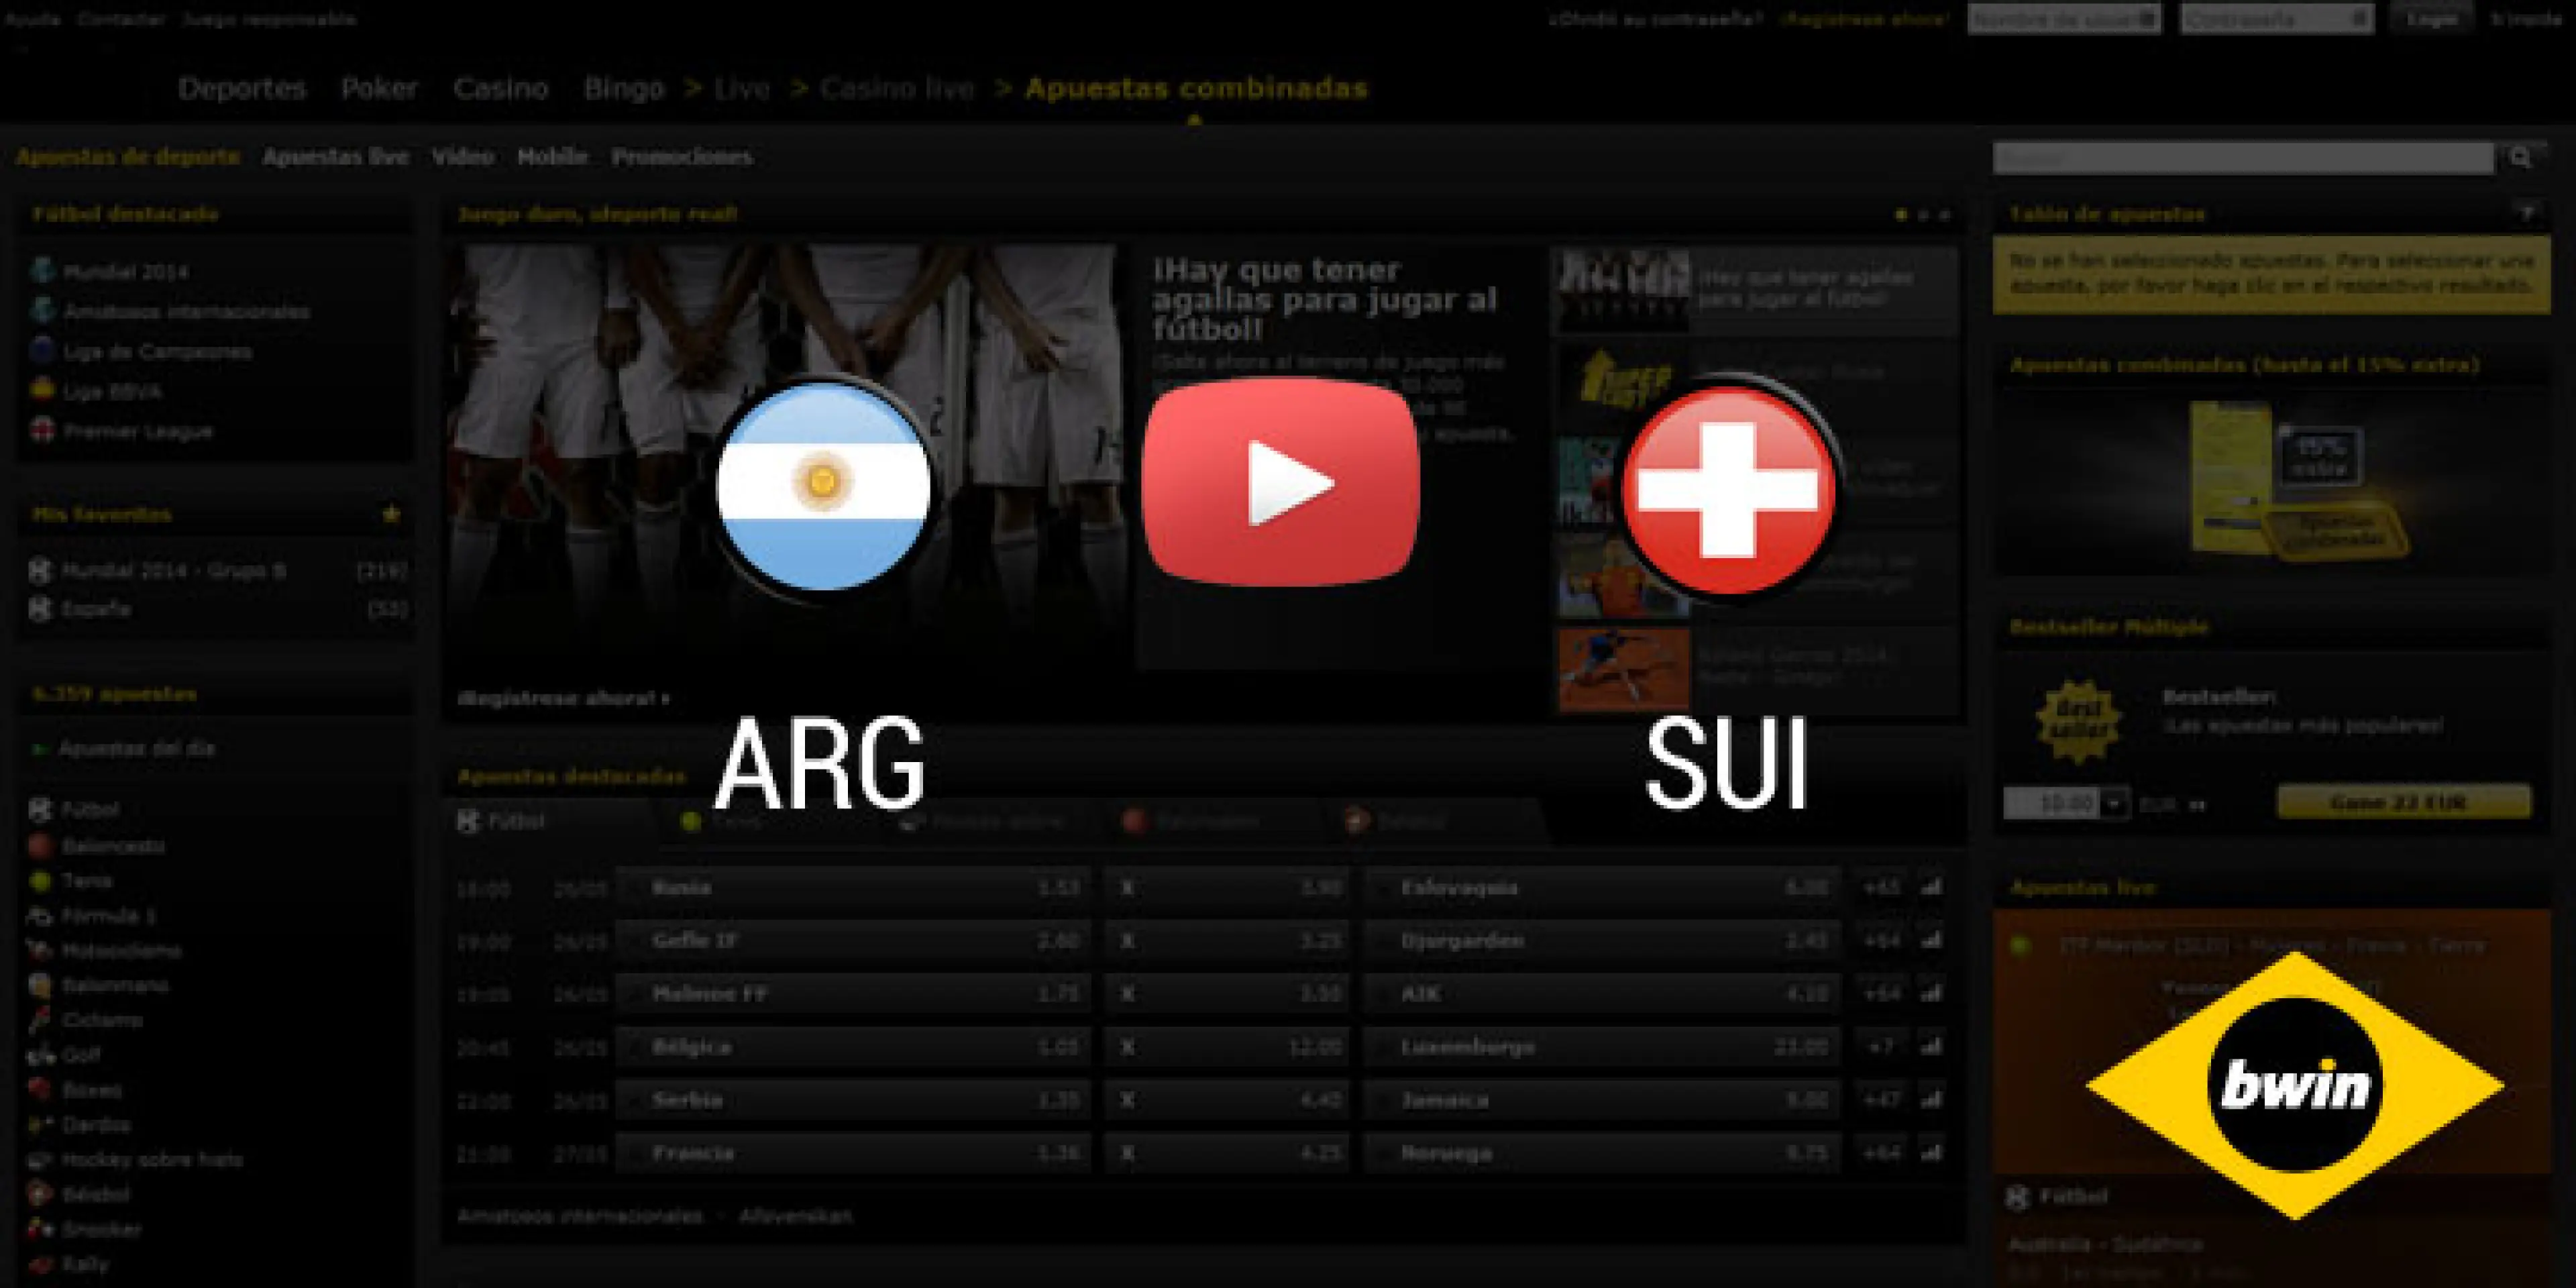
Task: Open the Promociones menu item
Action: coord(683,157)
